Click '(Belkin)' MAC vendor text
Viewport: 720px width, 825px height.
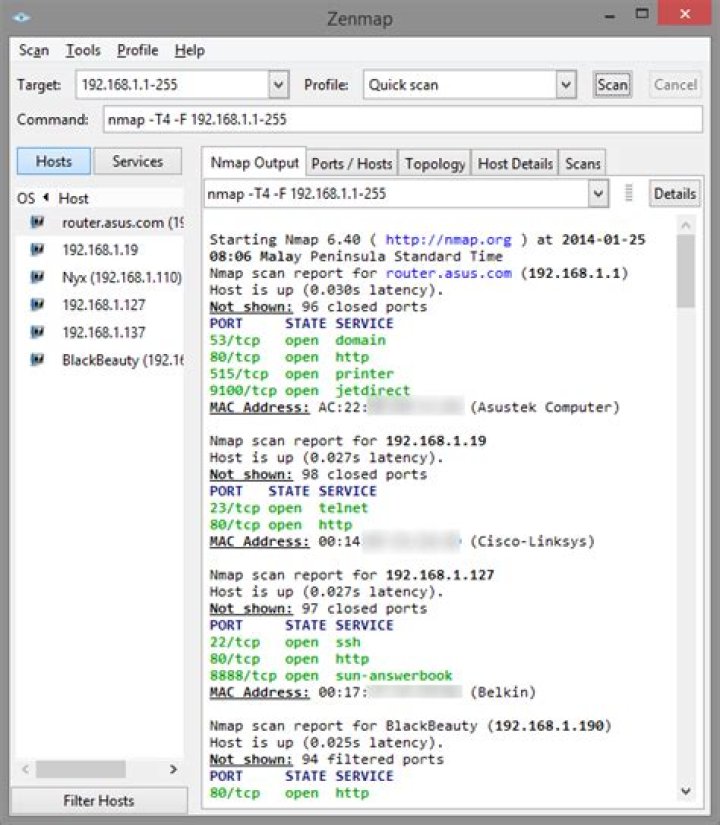click(503, 692)
